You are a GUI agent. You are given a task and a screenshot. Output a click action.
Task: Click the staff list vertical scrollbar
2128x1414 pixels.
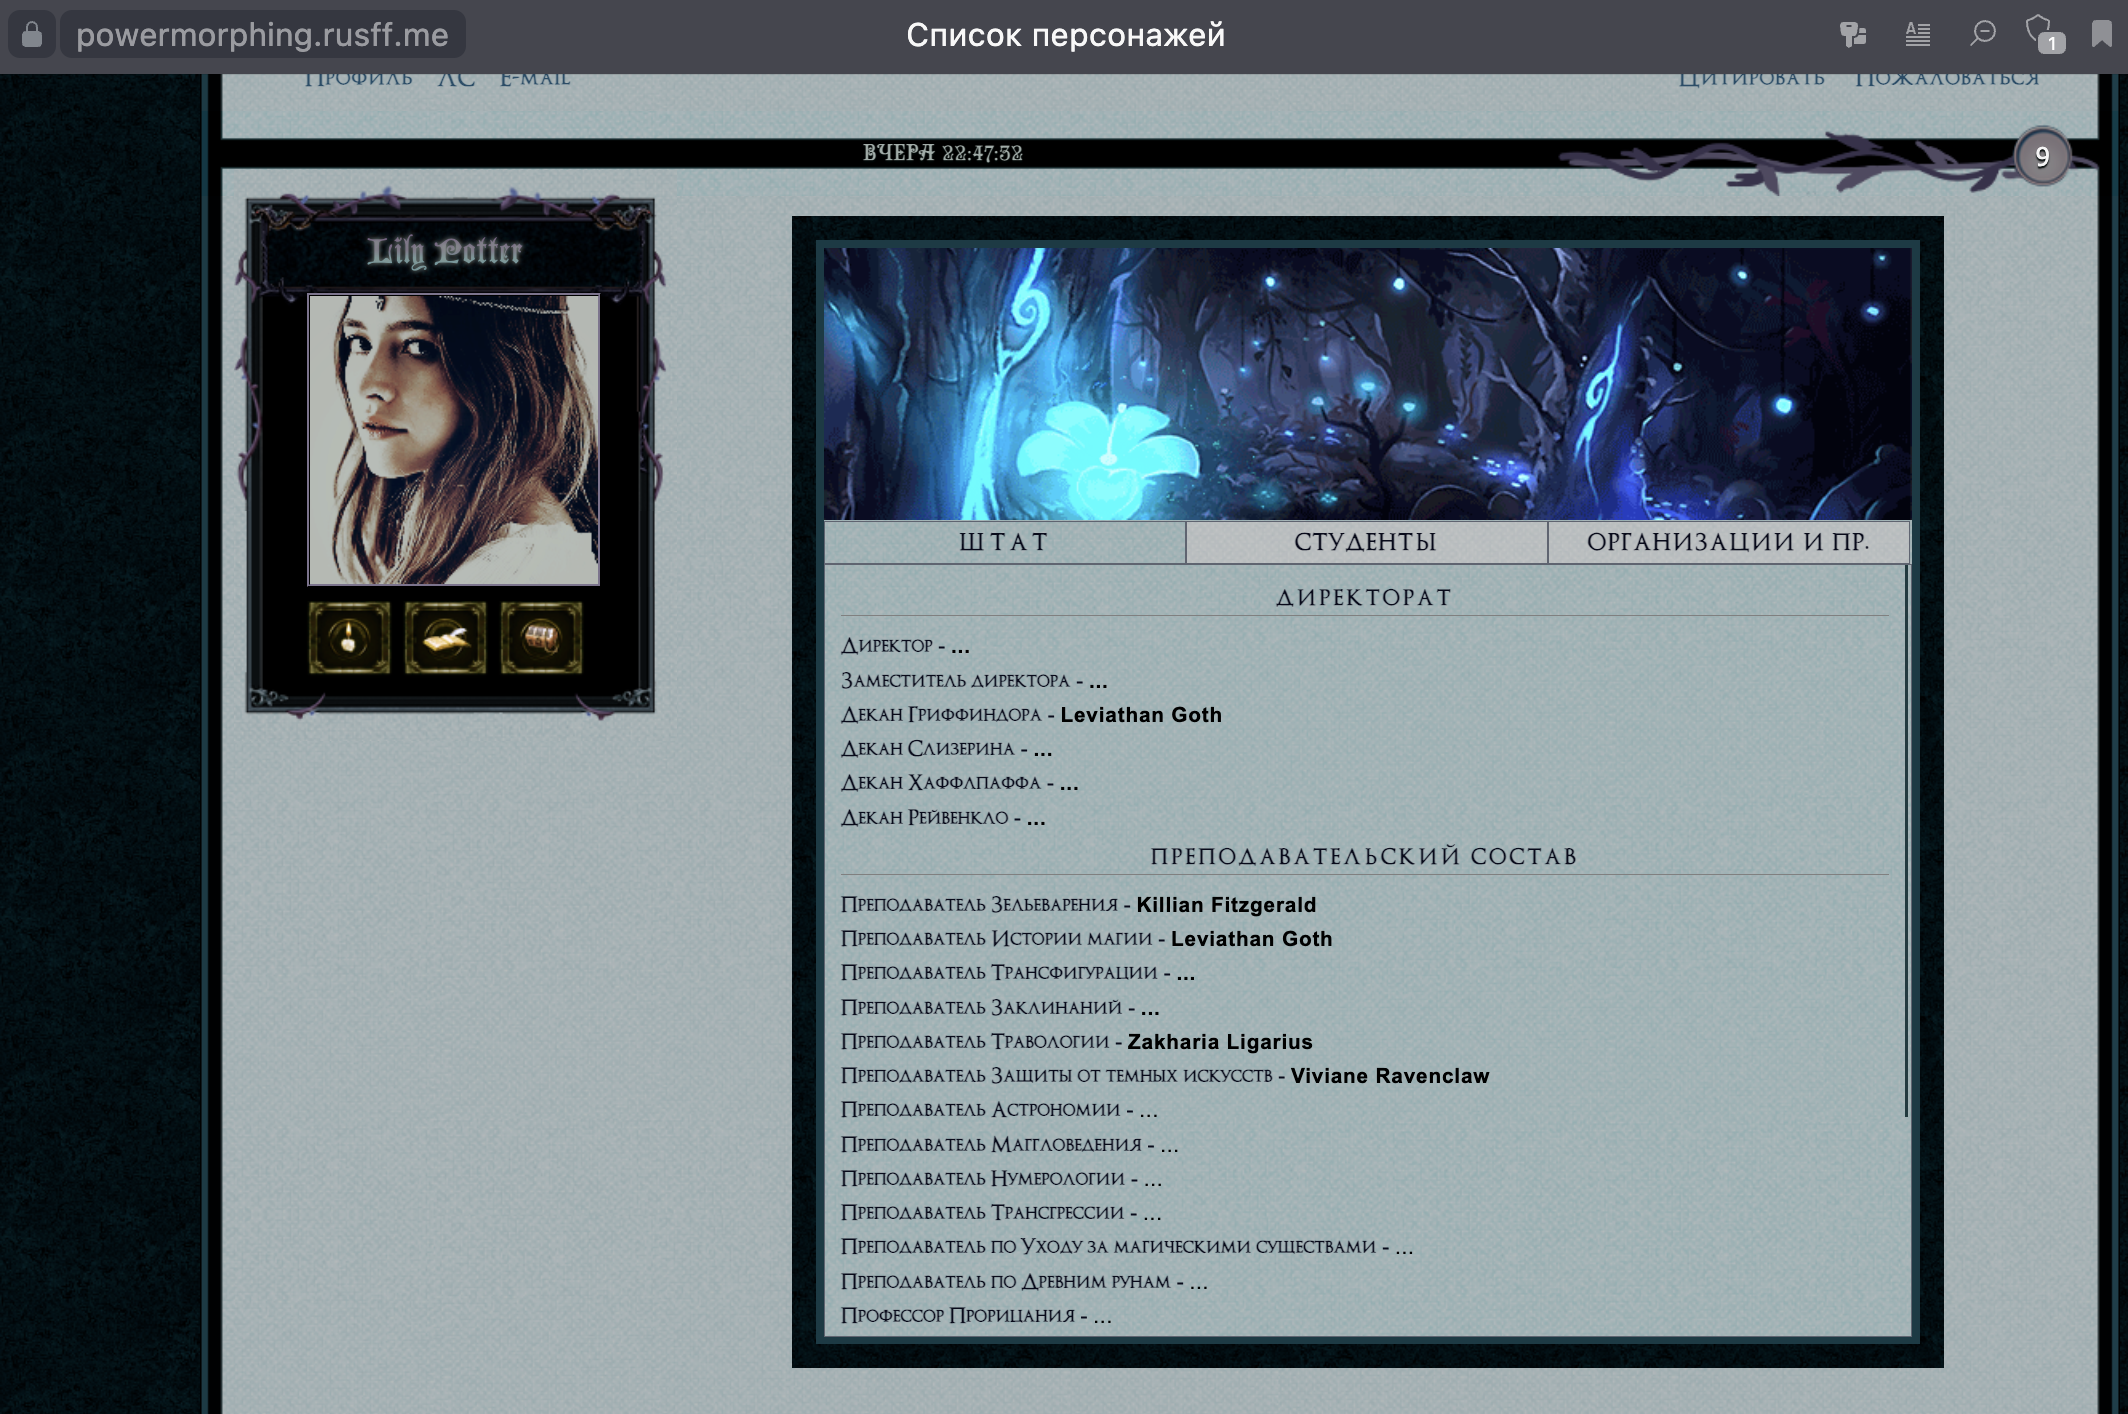click(1906, 840)
